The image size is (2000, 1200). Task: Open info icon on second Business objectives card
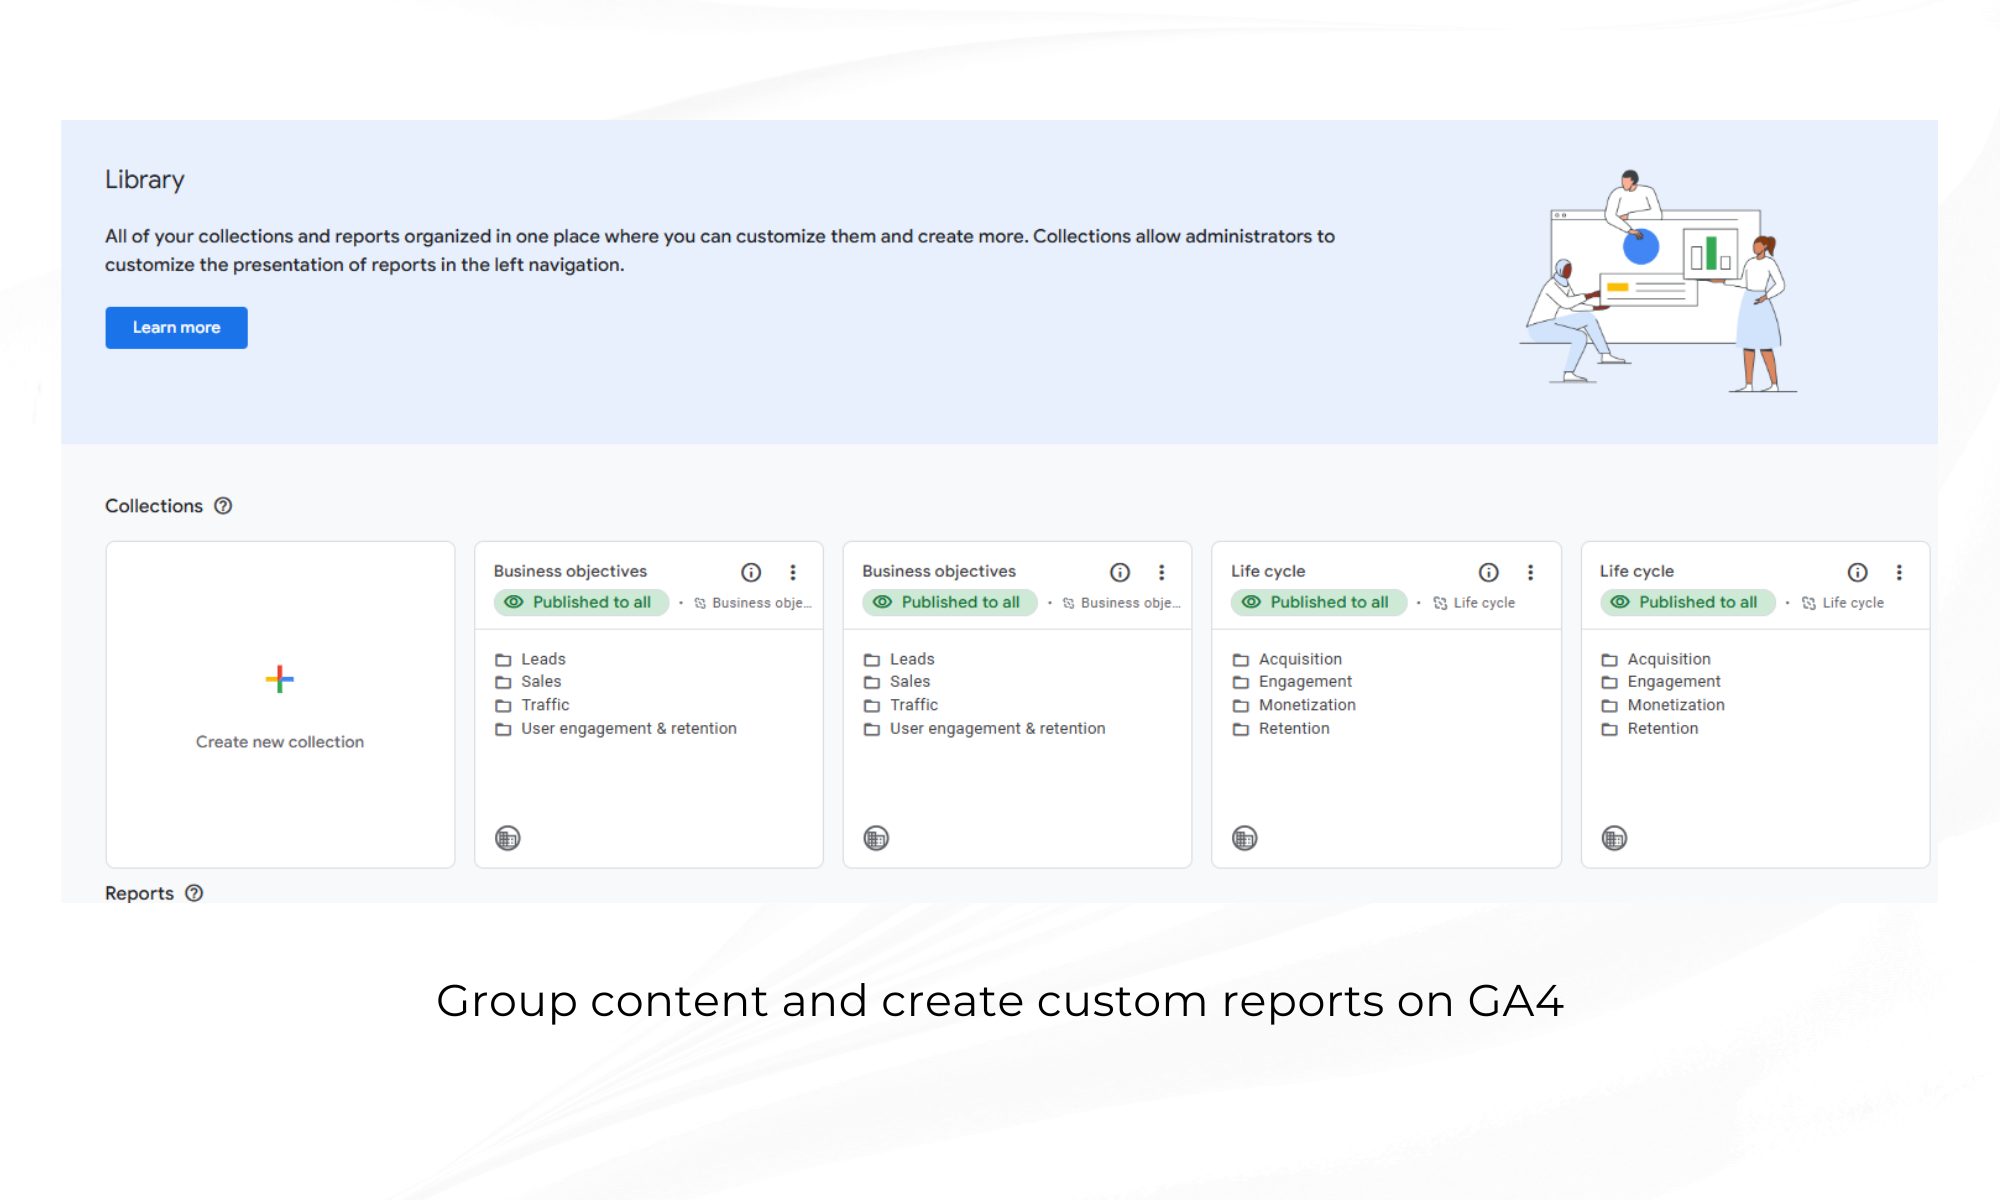pos(1120,572)
